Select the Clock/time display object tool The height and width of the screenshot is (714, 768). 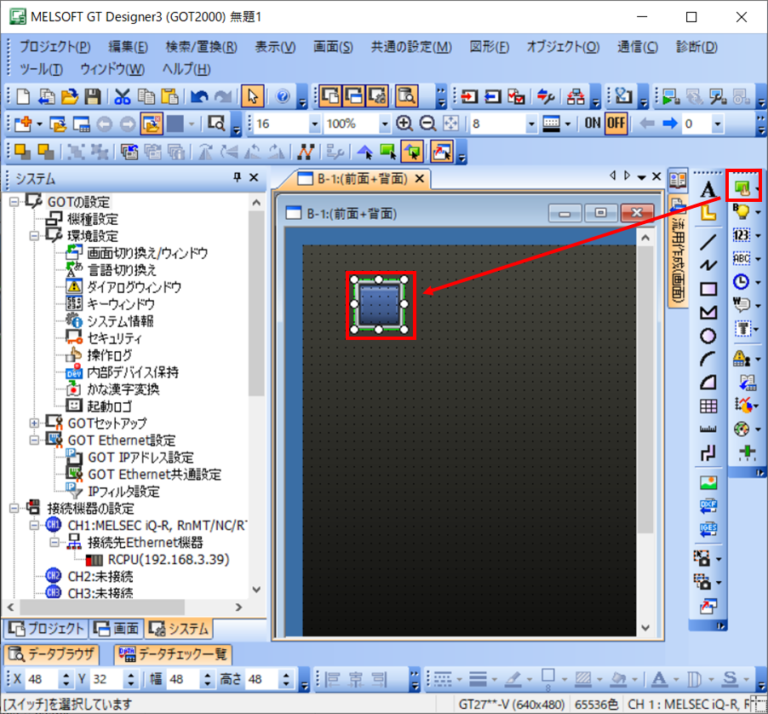(x=741, y=282)
